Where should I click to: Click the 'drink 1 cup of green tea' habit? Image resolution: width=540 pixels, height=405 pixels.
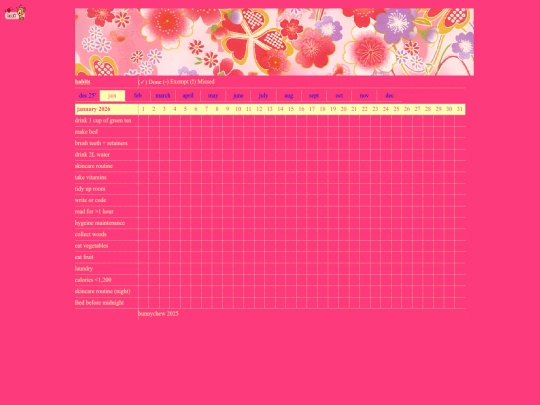[x=103, y=121]
